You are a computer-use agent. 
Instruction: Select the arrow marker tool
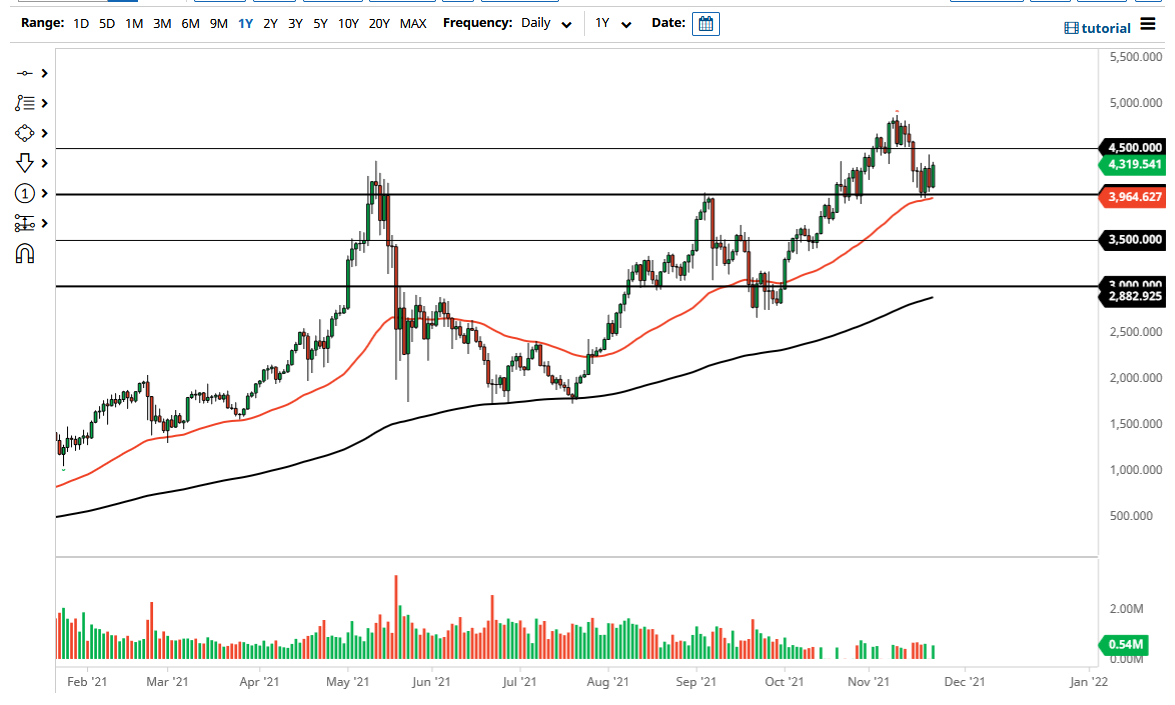24,163
